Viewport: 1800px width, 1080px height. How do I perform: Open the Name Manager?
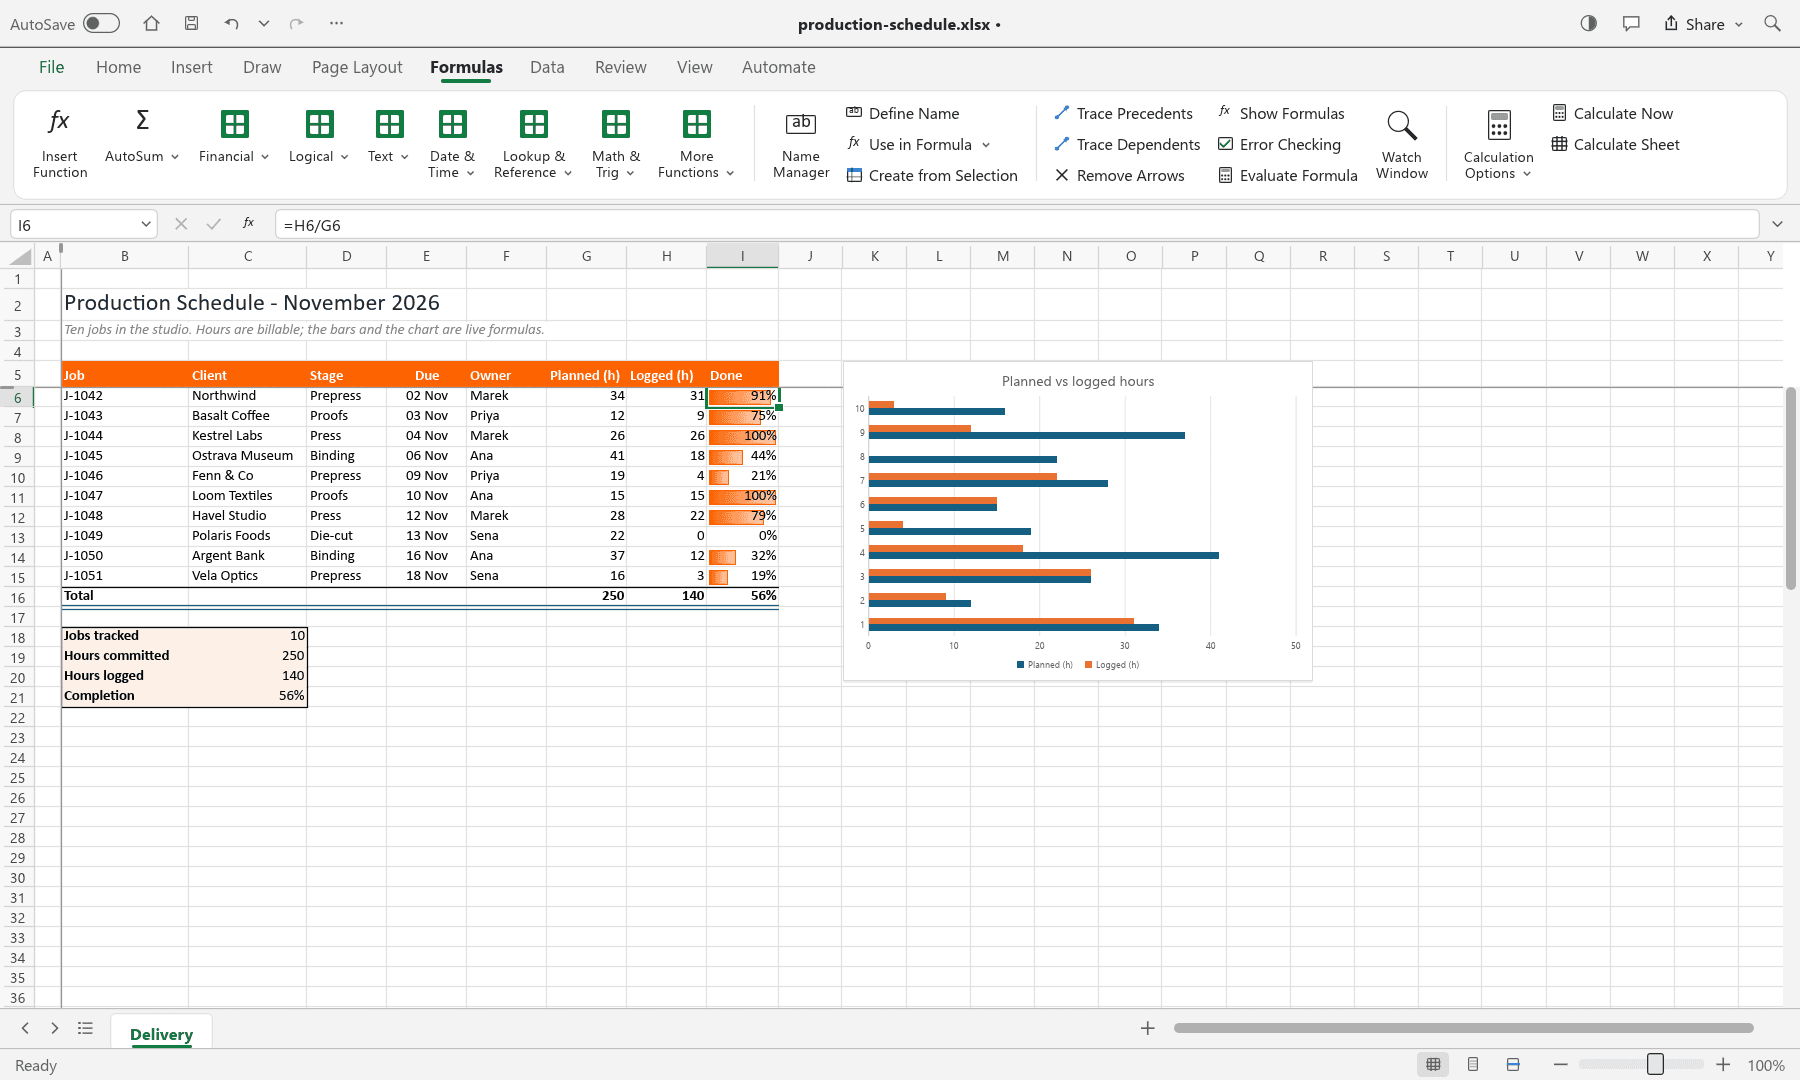tap(801, 144)
